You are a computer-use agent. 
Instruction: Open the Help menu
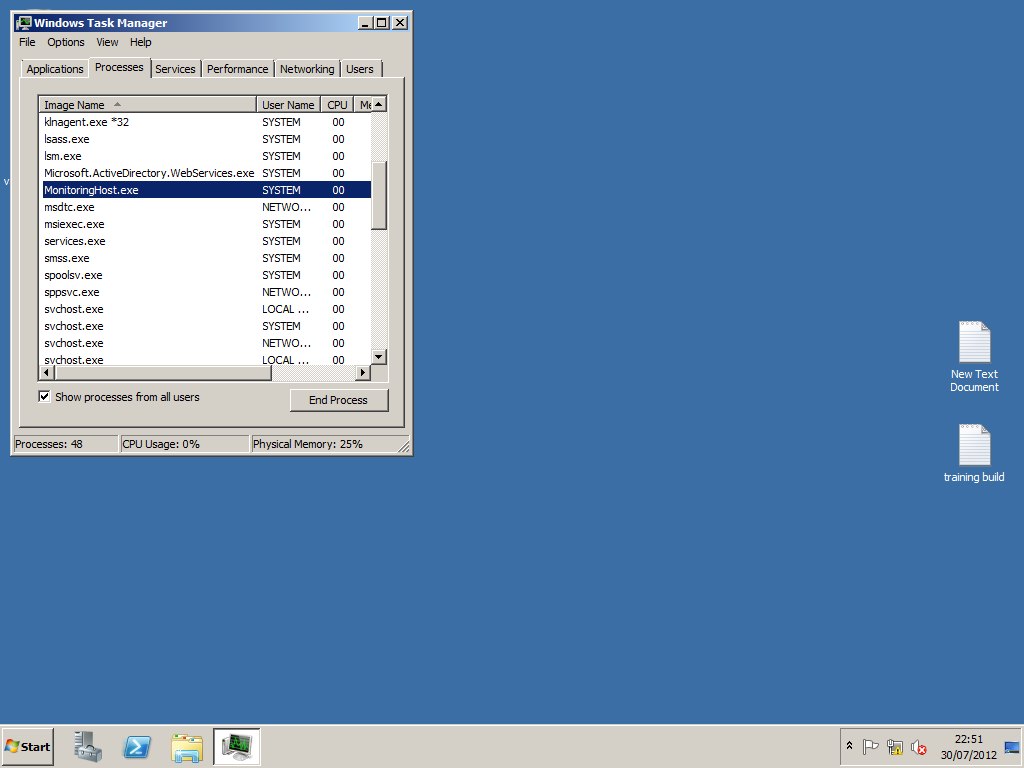pos(140,42)
